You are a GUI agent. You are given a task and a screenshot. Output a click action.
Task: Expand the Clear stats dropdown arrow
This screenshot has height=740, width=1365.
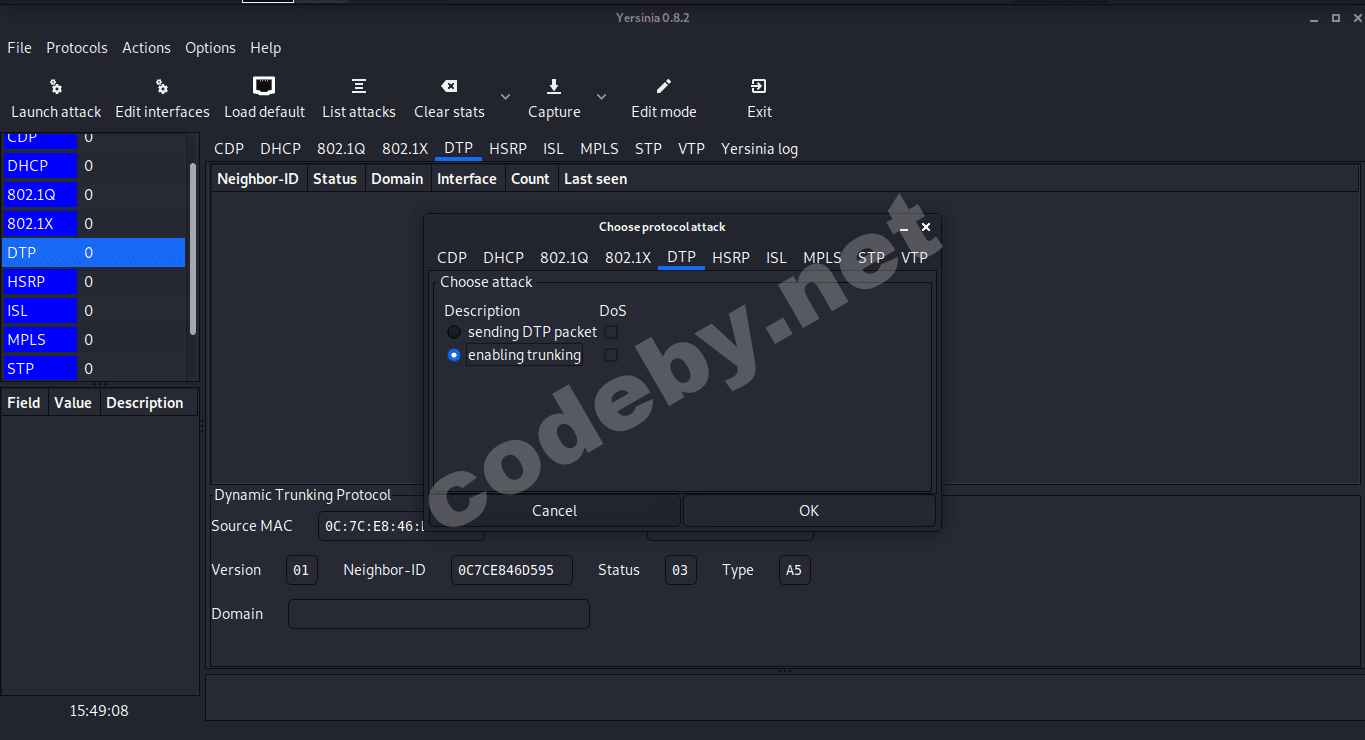tap(505, 97)
